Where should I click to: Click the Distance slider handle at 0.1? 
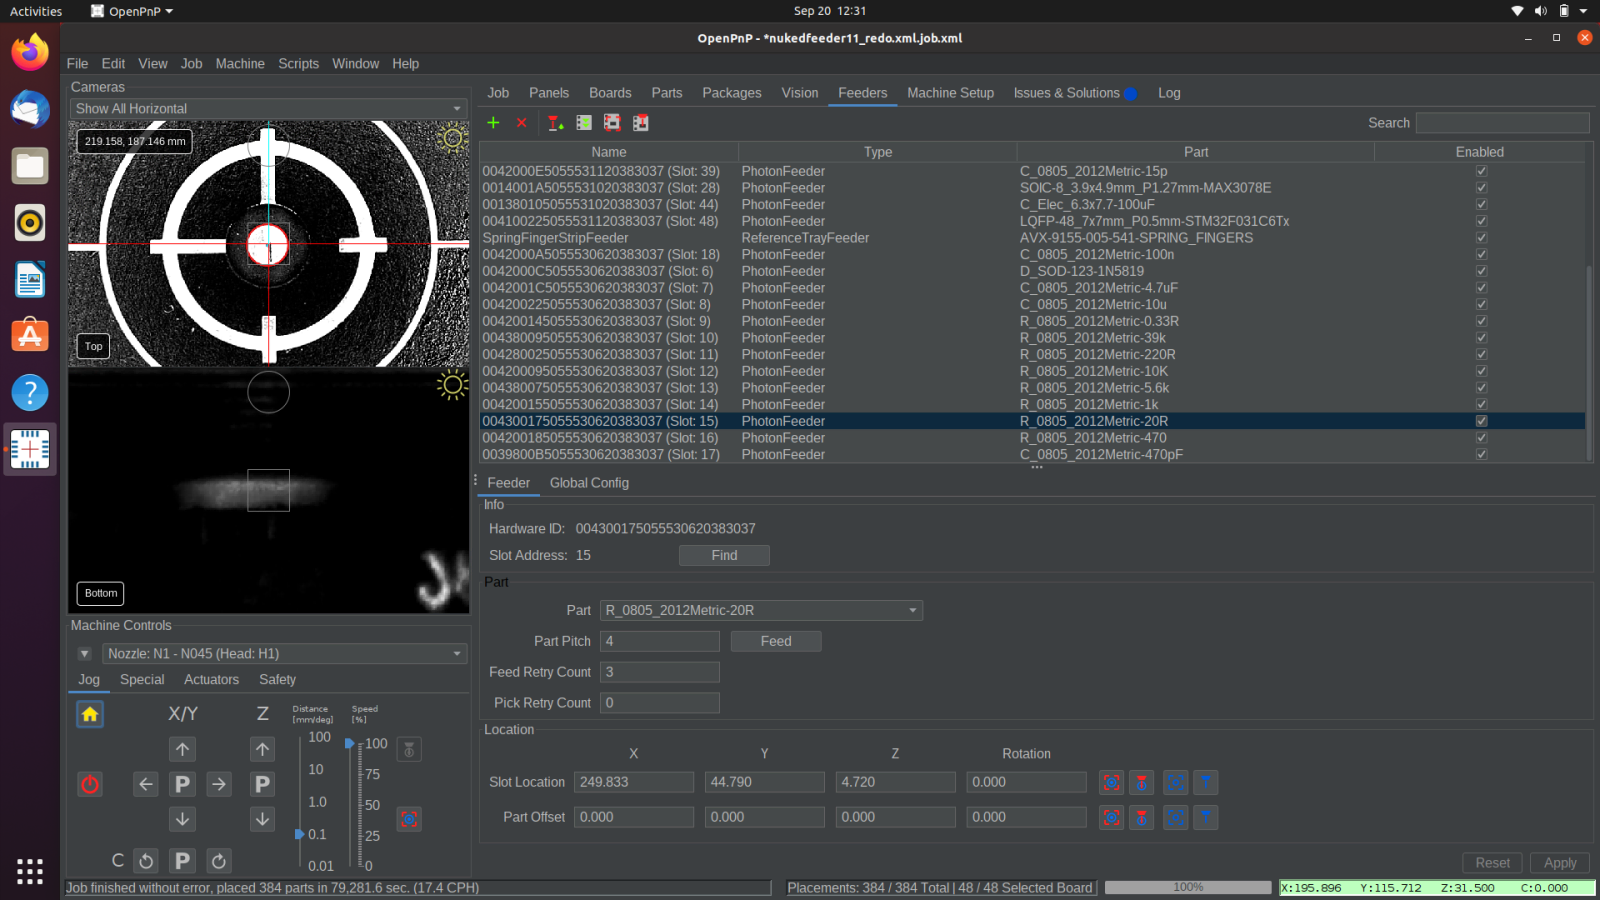point(299,834)
